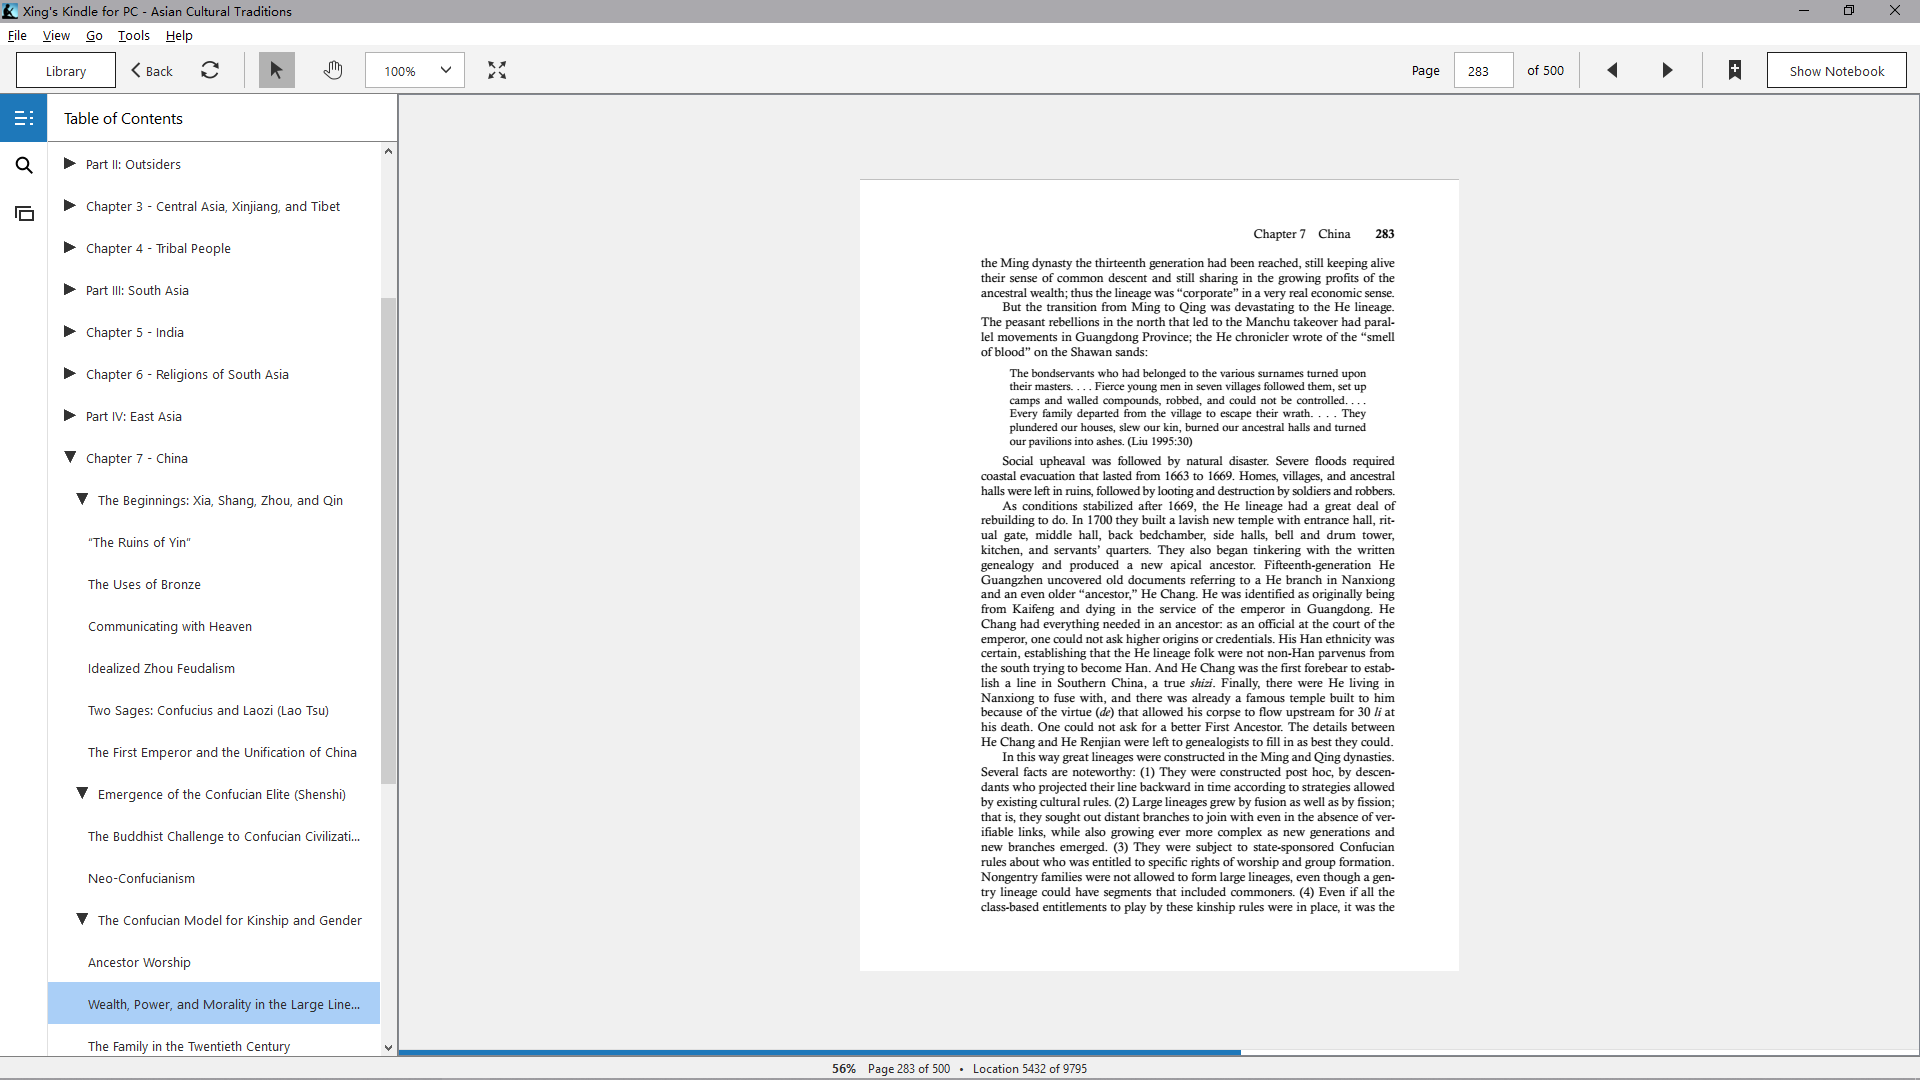Open Communicating with Heaven section
Viewport: 1920px width, 1080px height.
(x=170, y=626)
